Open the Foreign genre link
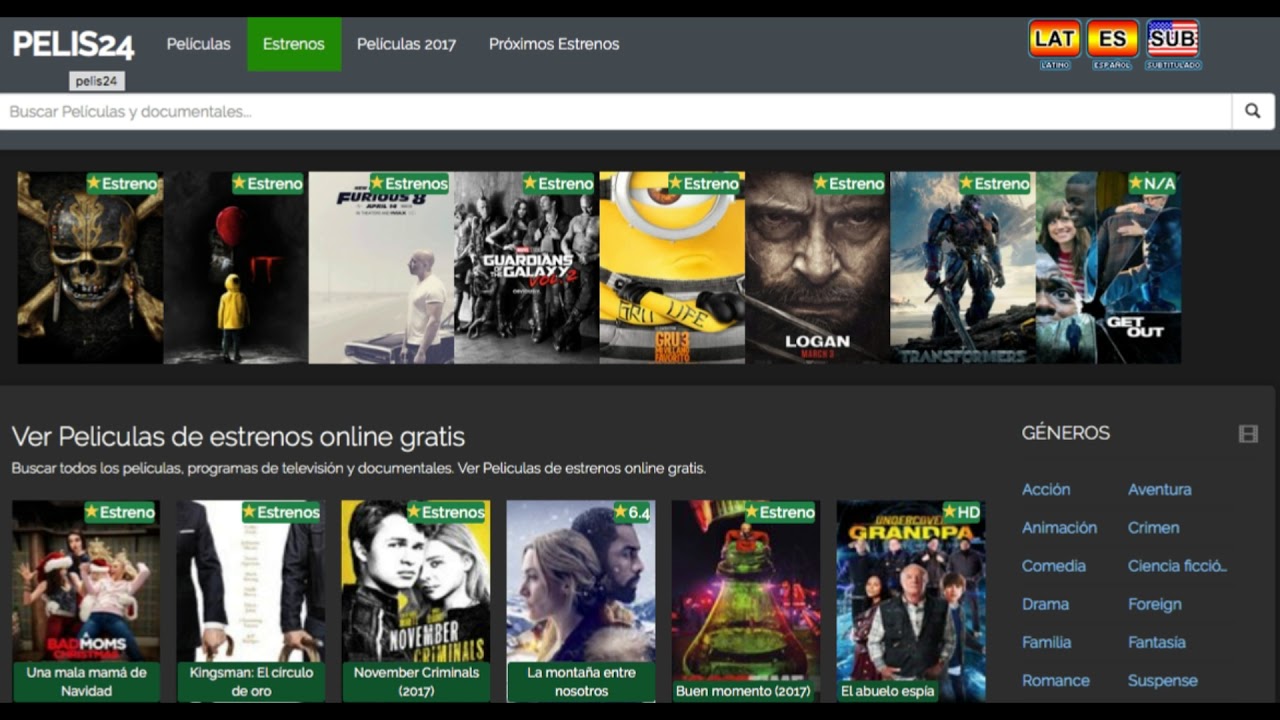The height and width of the screenshot is (720, 1280). coord(1155,604)
